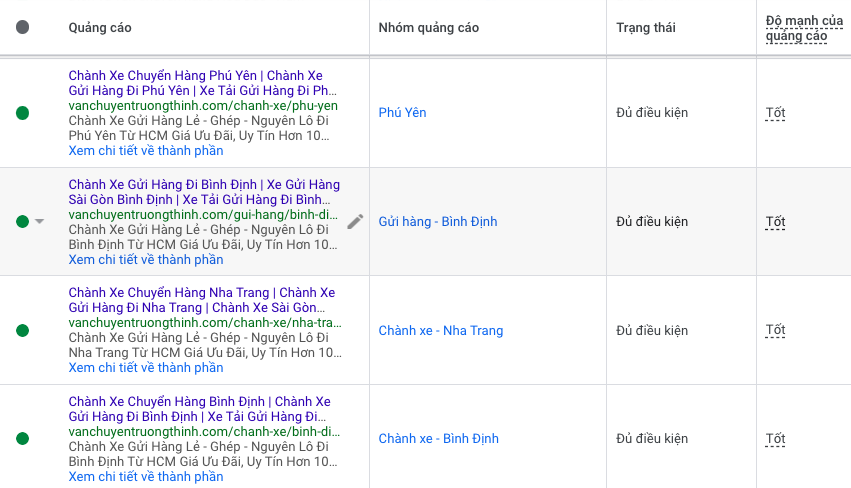Click green status dot of Nha Trang ad
Screen dimensions: 851x488
(23, 330)
